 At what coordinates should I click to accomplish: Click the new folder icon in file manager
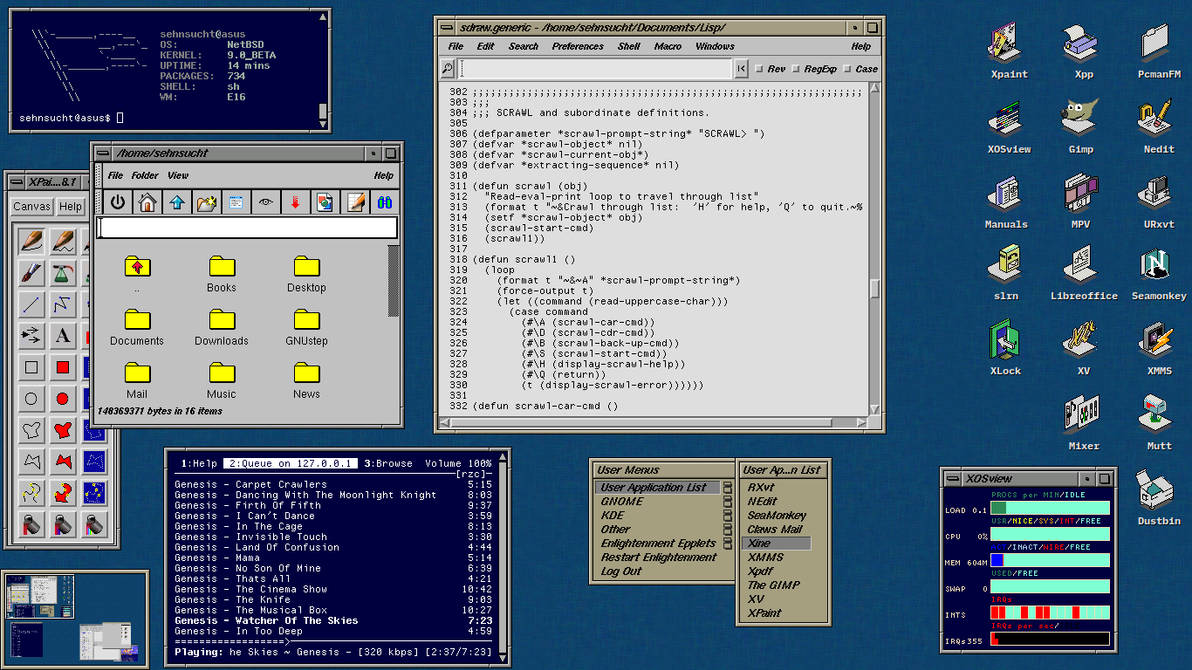pyautogui.click(x=207, y=202)
